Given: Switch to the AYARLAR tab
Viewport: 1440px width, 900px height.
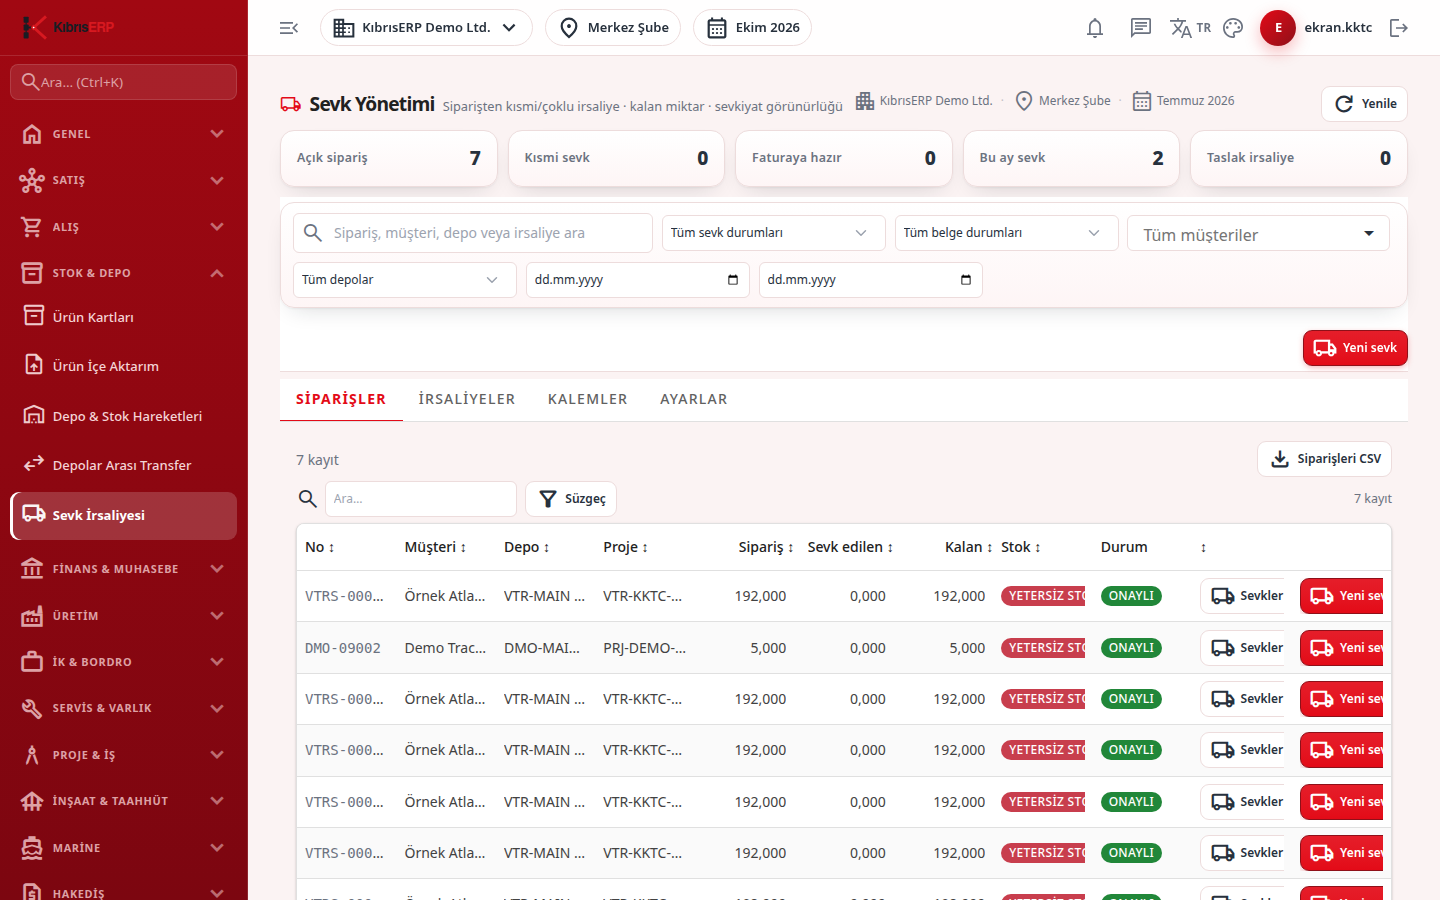Looking at the screenshot, I should point(694,399).
